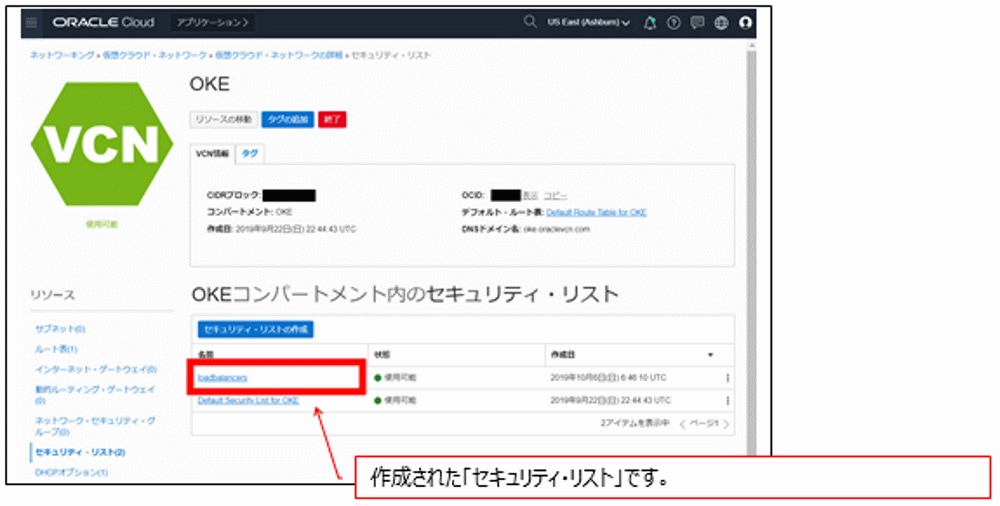This screenshot has width=1000, height=506.
Task: Click the Oracle Cloud logo
Action: pos(103,22)
